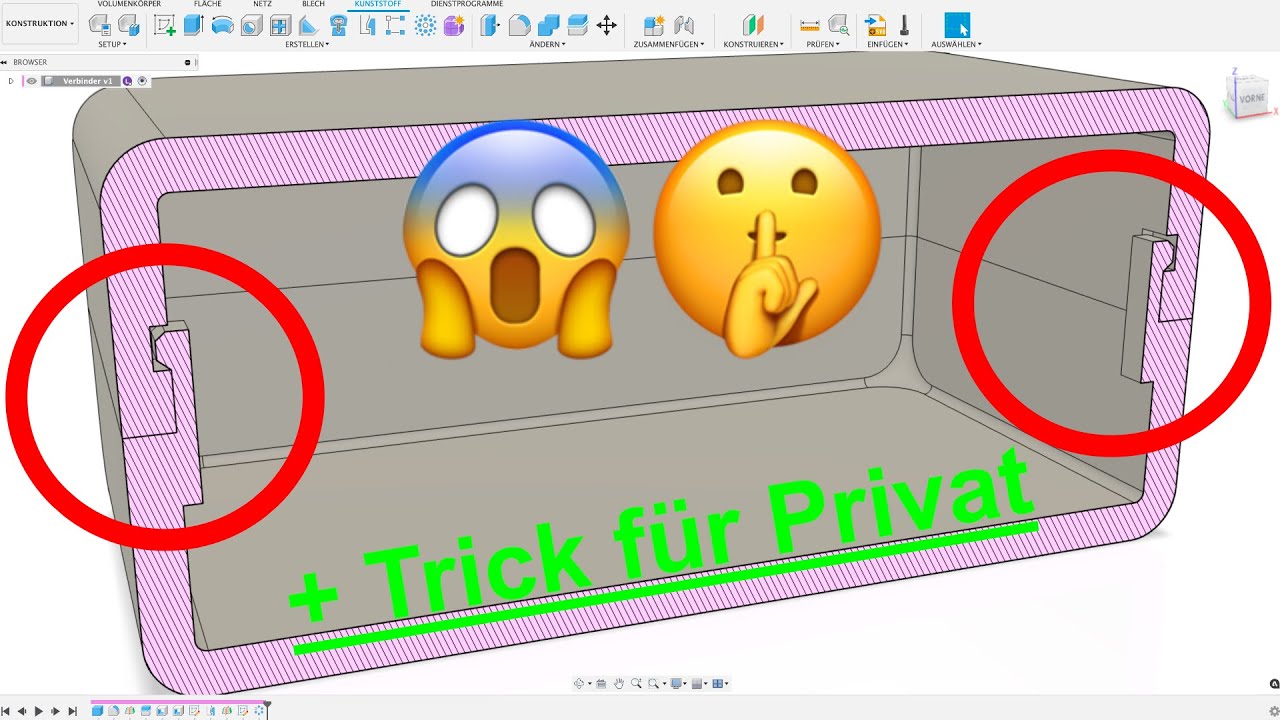Select the Boss tool icon

coord(339,26)
